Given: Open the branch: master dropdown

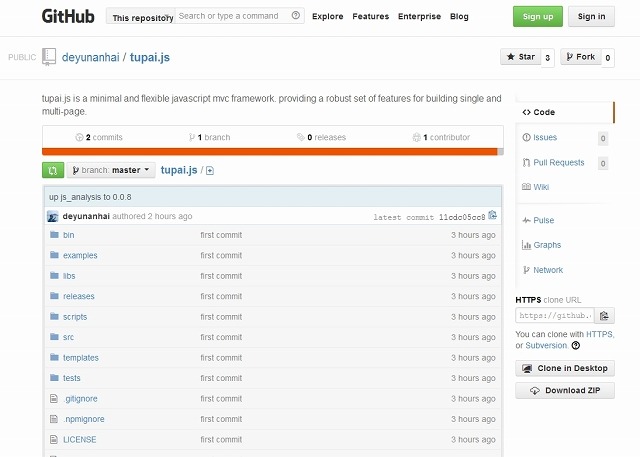Looking at the screenshot, I should pos(111,170).
